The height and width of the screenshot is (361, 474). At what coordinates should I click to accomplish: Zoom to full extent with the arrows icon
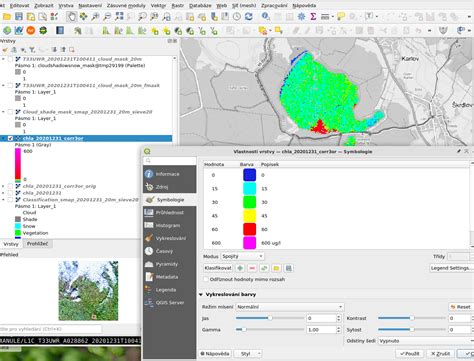[x=119, y=17]
